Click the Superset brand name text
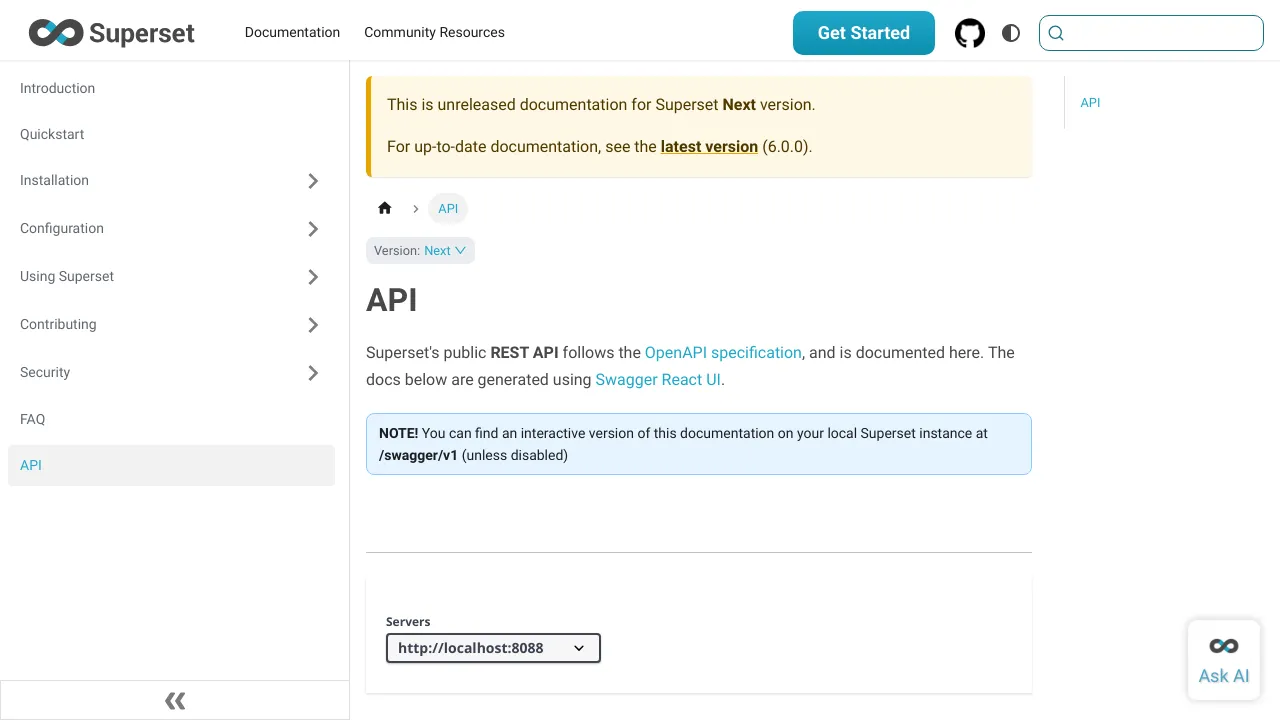 click(x=142, y=33)
